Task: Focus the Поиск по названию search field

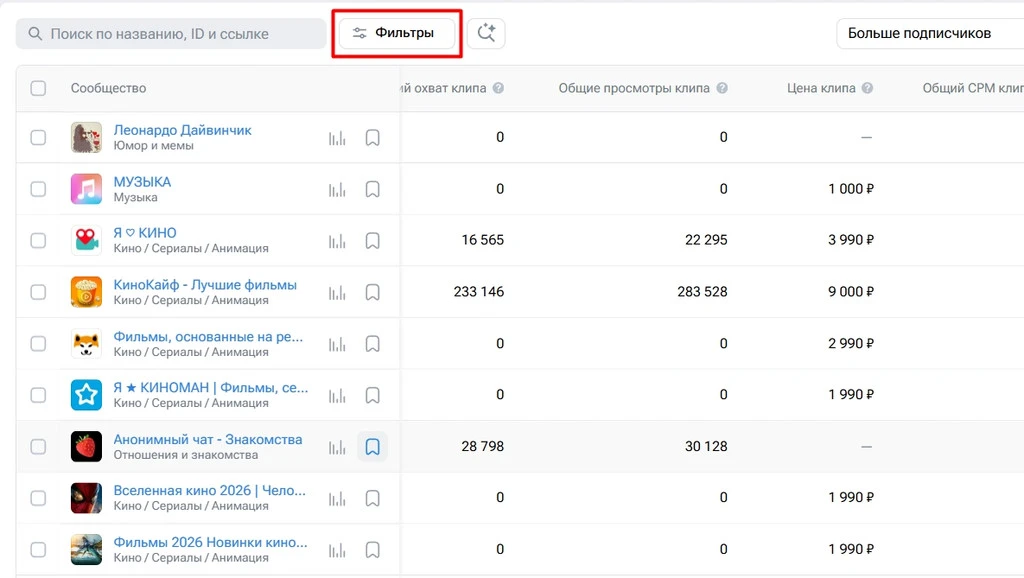Action: (171, 33)
